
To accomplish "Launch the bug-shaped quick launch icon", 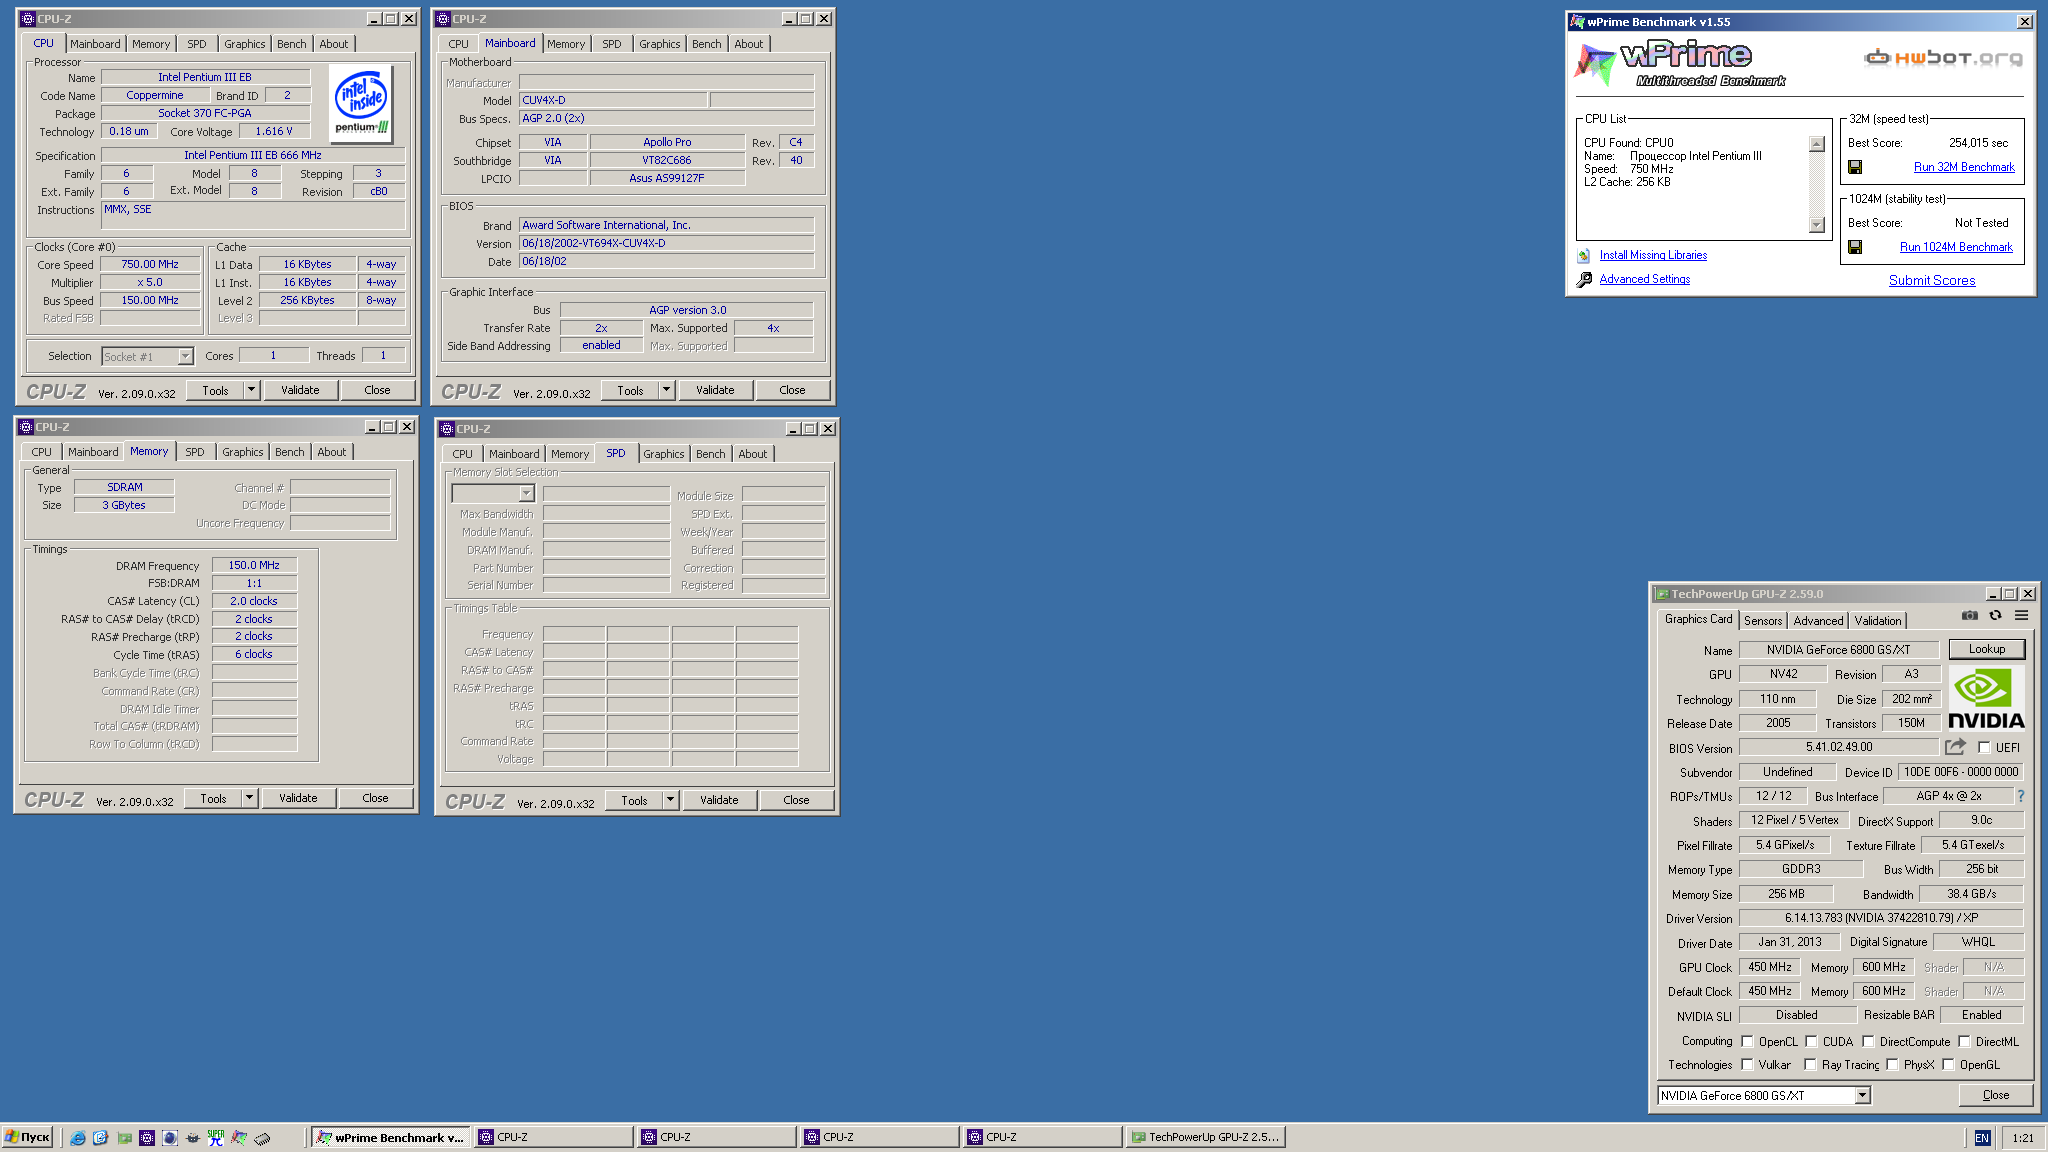I will tap(193, 1138).
